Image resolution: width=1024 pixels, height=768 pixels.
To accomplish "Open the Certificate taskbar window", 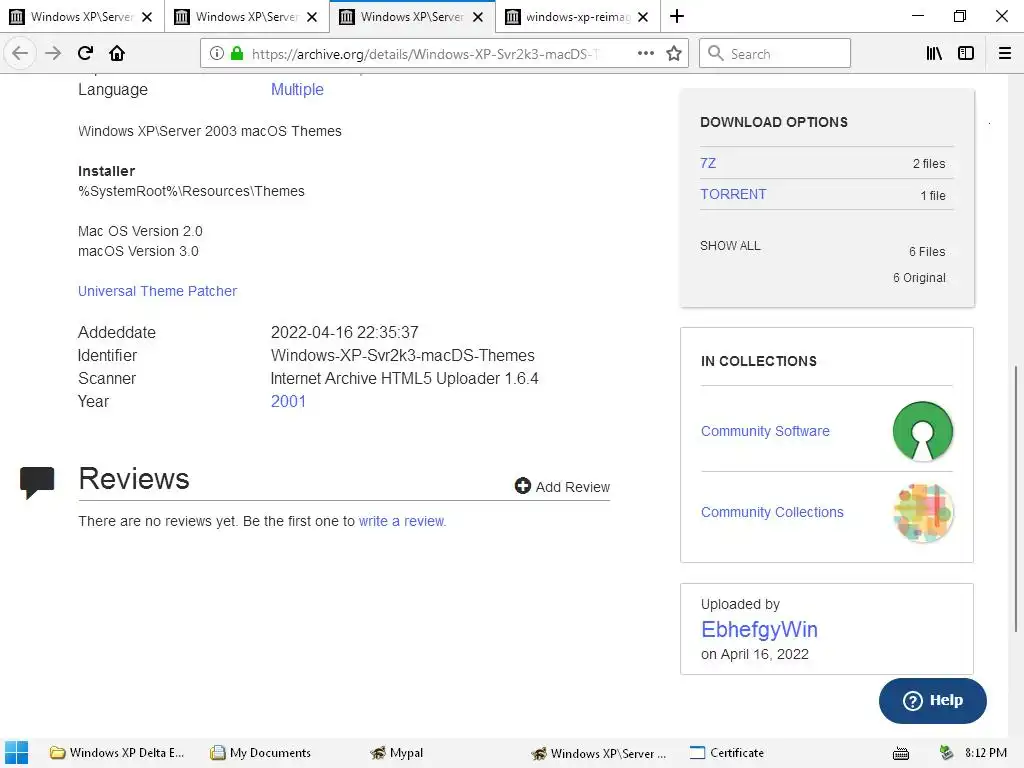I will click(727, 753).
